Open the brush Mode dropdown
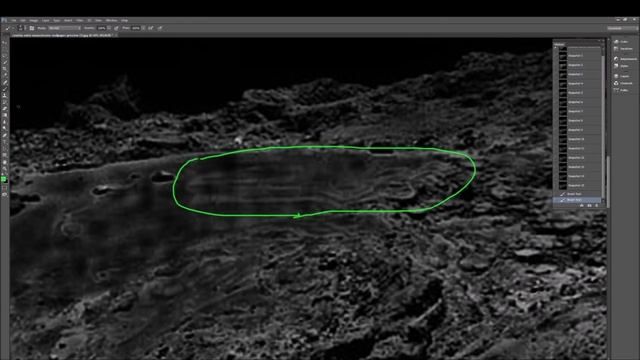The width and height of the screenshot is (640, 360). (64, 28)
